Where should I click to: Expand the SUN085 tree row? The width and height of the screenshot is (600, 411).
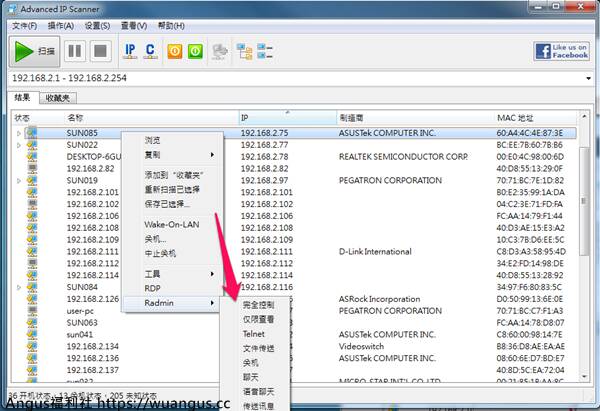pyautogui.click(x=18, y=134)
